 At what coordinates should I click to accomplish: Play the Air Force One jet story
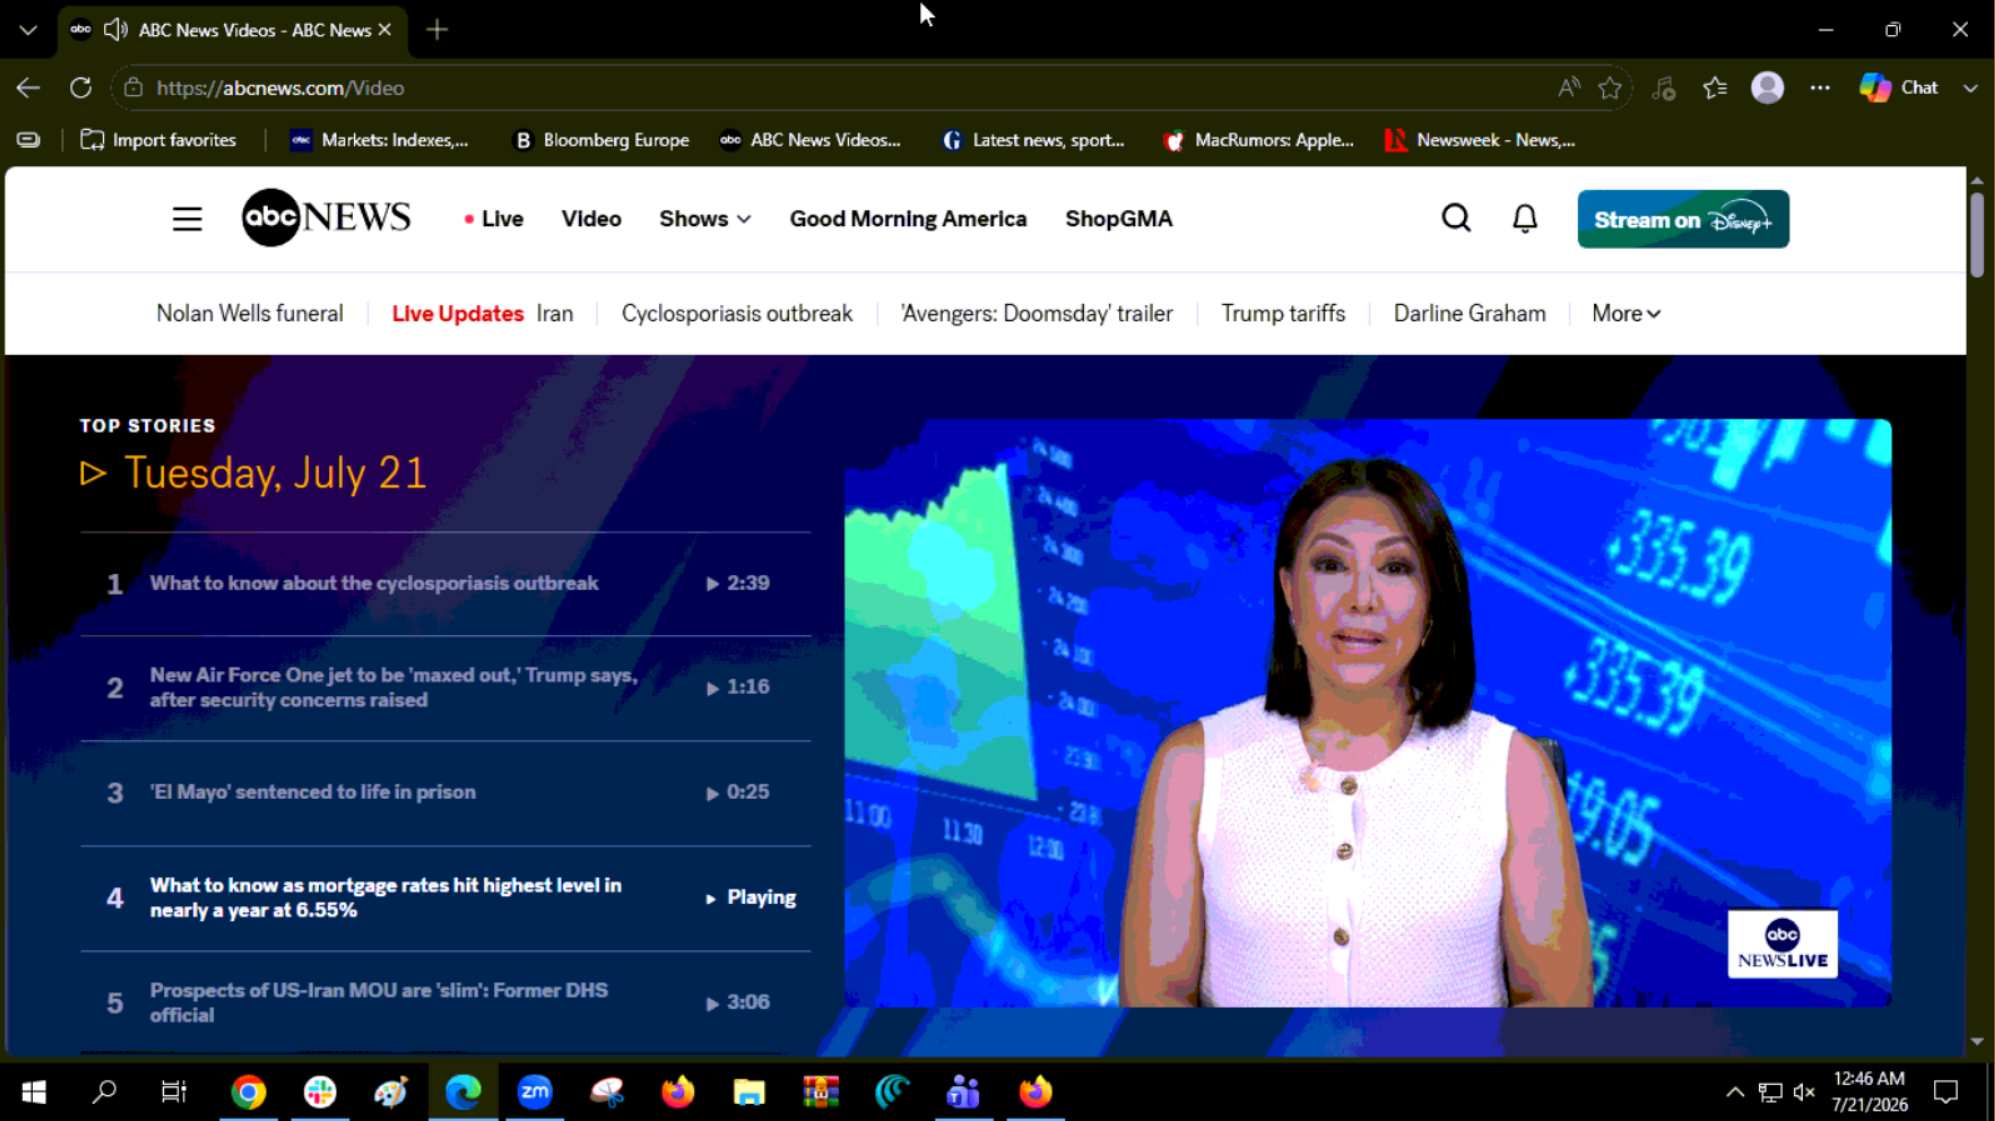[x=445, y=688]
